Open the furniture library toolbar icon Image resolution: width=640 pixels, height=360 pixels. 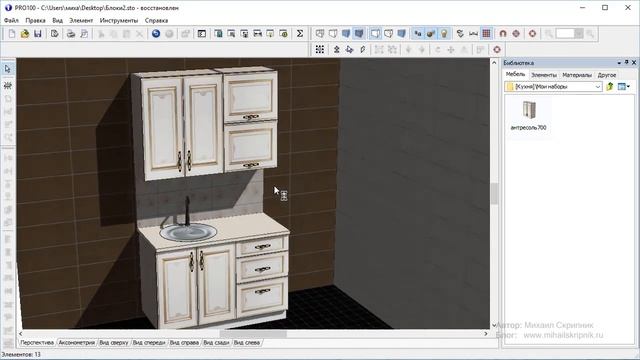(218, 34)
